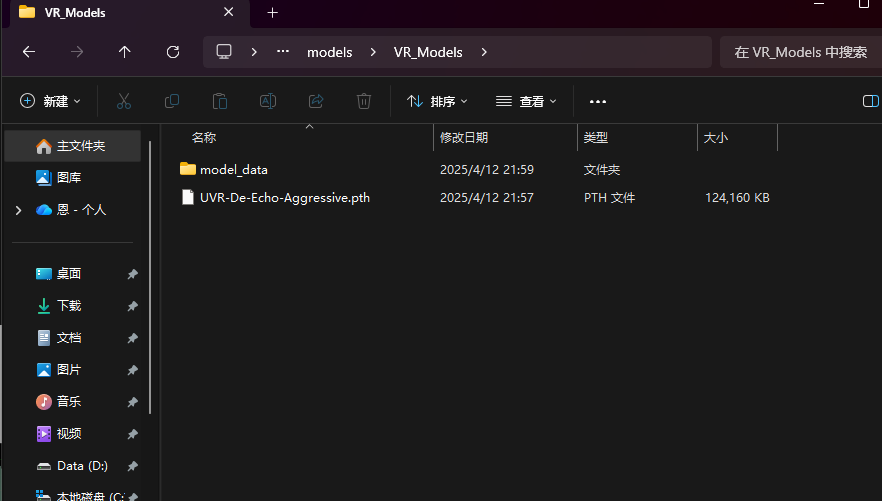
Task: Open 音乐 (Music) in sidebar
Action: [x=69, y=402]
